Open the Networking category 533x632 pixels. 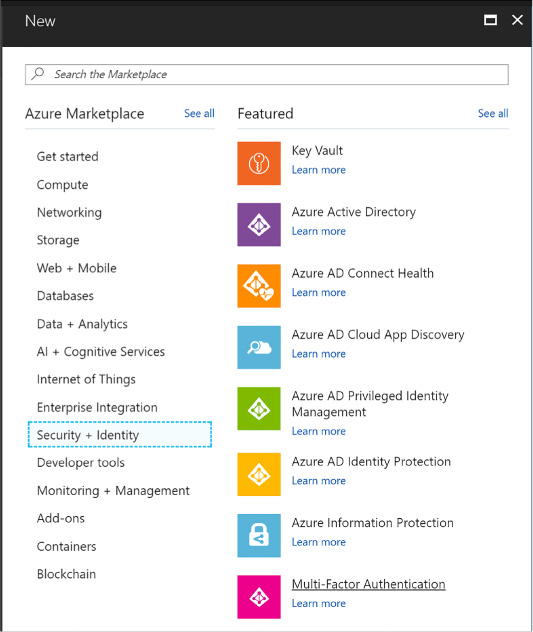pyautogui.click(x=69, y=212)
